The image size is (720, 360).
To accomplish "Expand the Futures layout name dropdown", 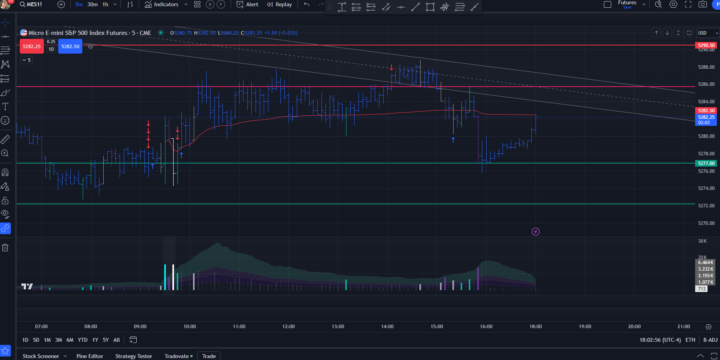I will coord(644,4).
